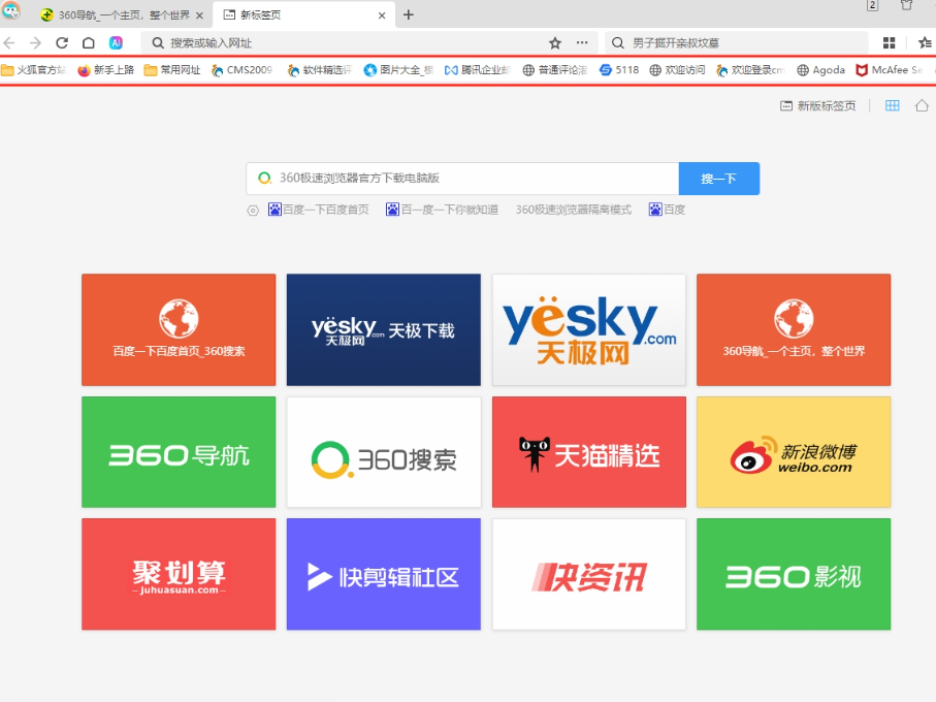Click the shirt-shaped skin icon in the title bar
The width and height of the screenshot is (936, 702).
coord(906,5)
